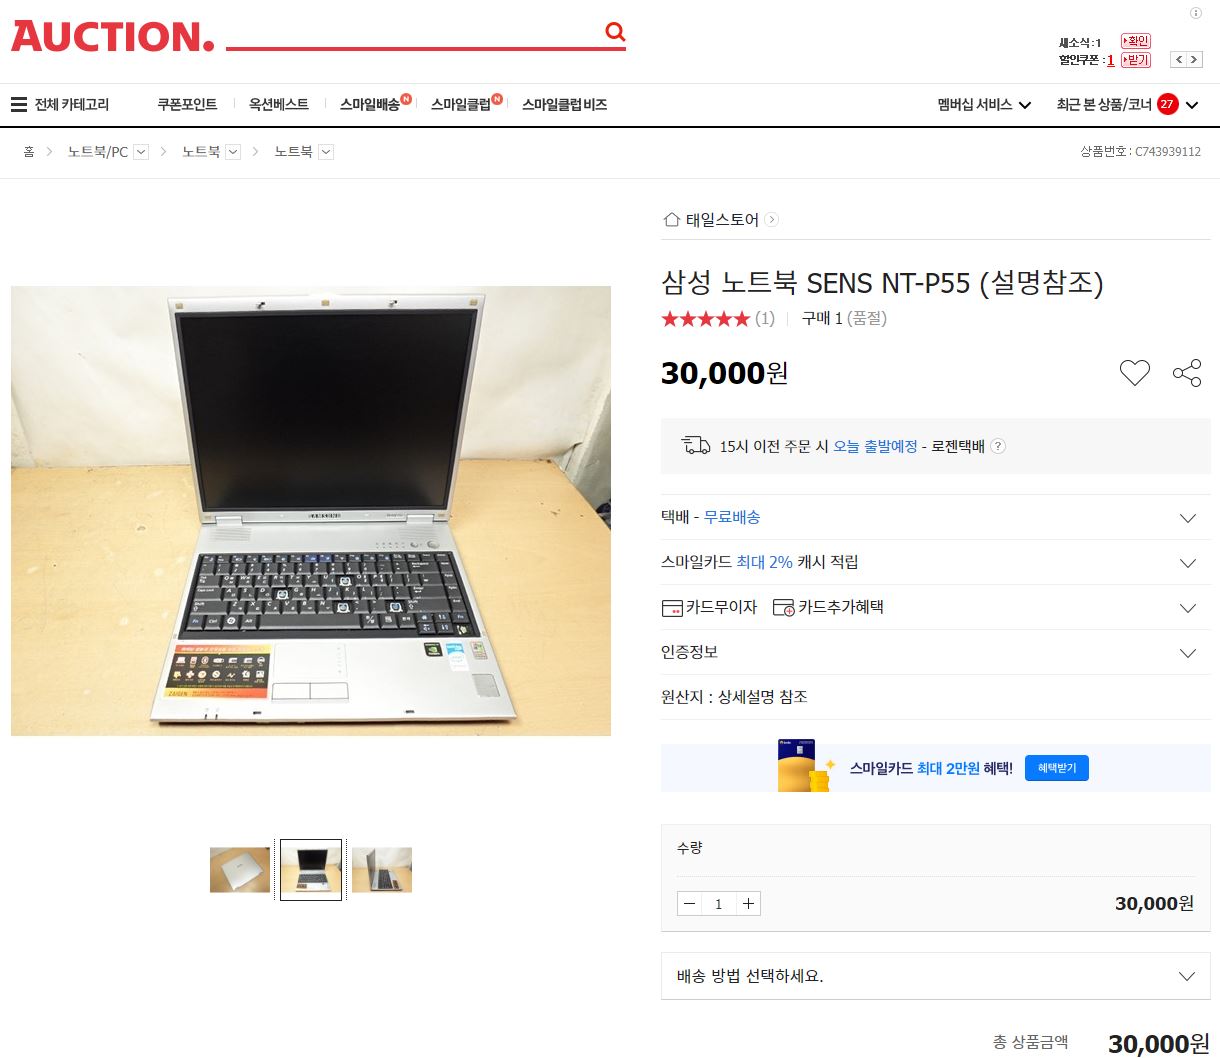Click the 오늘 출발예정 link

875,446
